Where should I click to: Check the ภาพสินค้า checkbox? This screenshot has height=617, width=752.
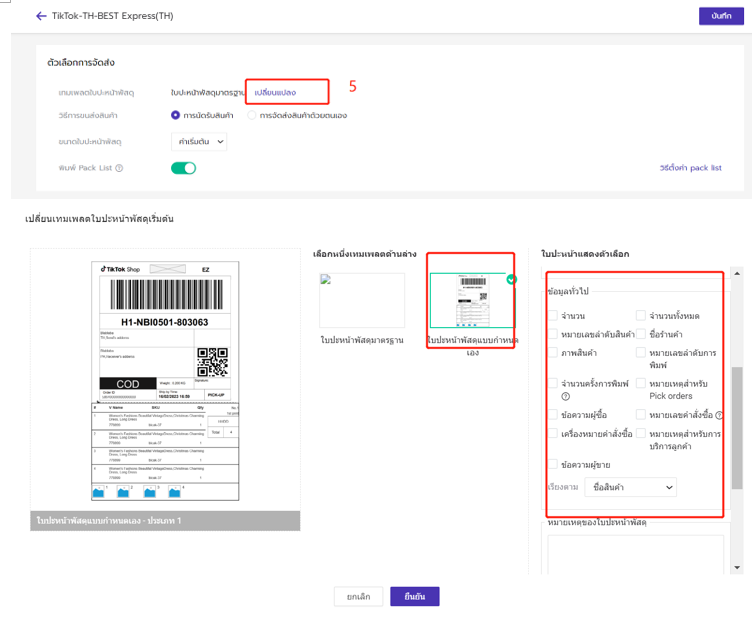(x=553, y=353)
